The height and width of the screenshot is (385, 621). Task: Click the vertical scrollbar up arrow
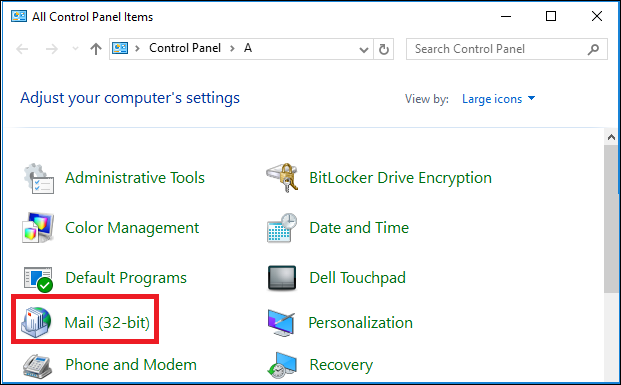click(611, 137)
